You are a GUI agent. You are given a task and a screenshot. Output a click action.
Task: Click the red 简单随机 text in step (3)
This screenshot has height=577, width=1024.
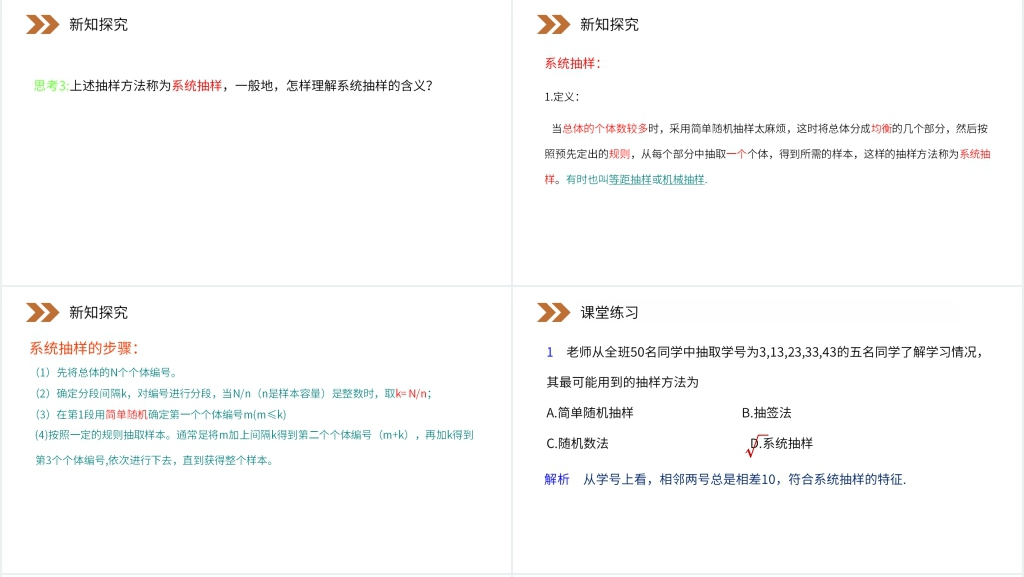[x=126, y=414]
